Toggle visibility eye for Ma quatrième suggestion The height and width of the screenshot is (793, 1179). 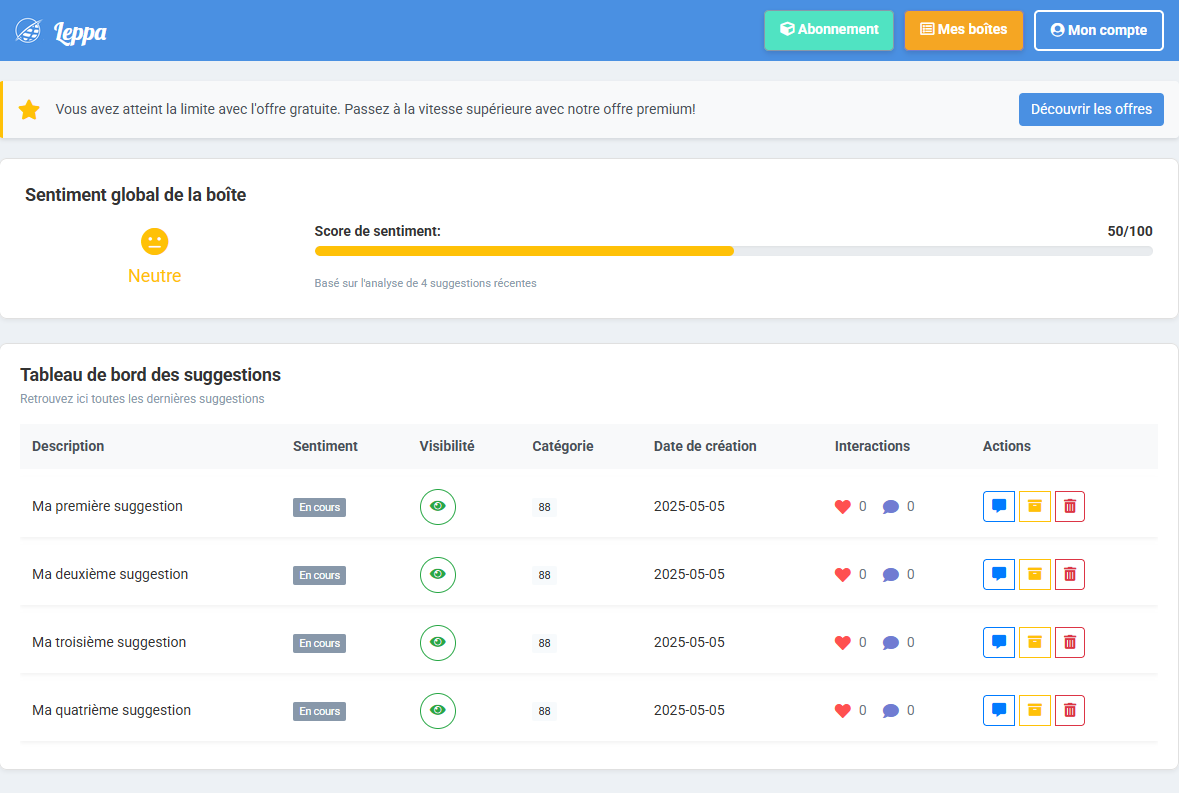point(437,711)
